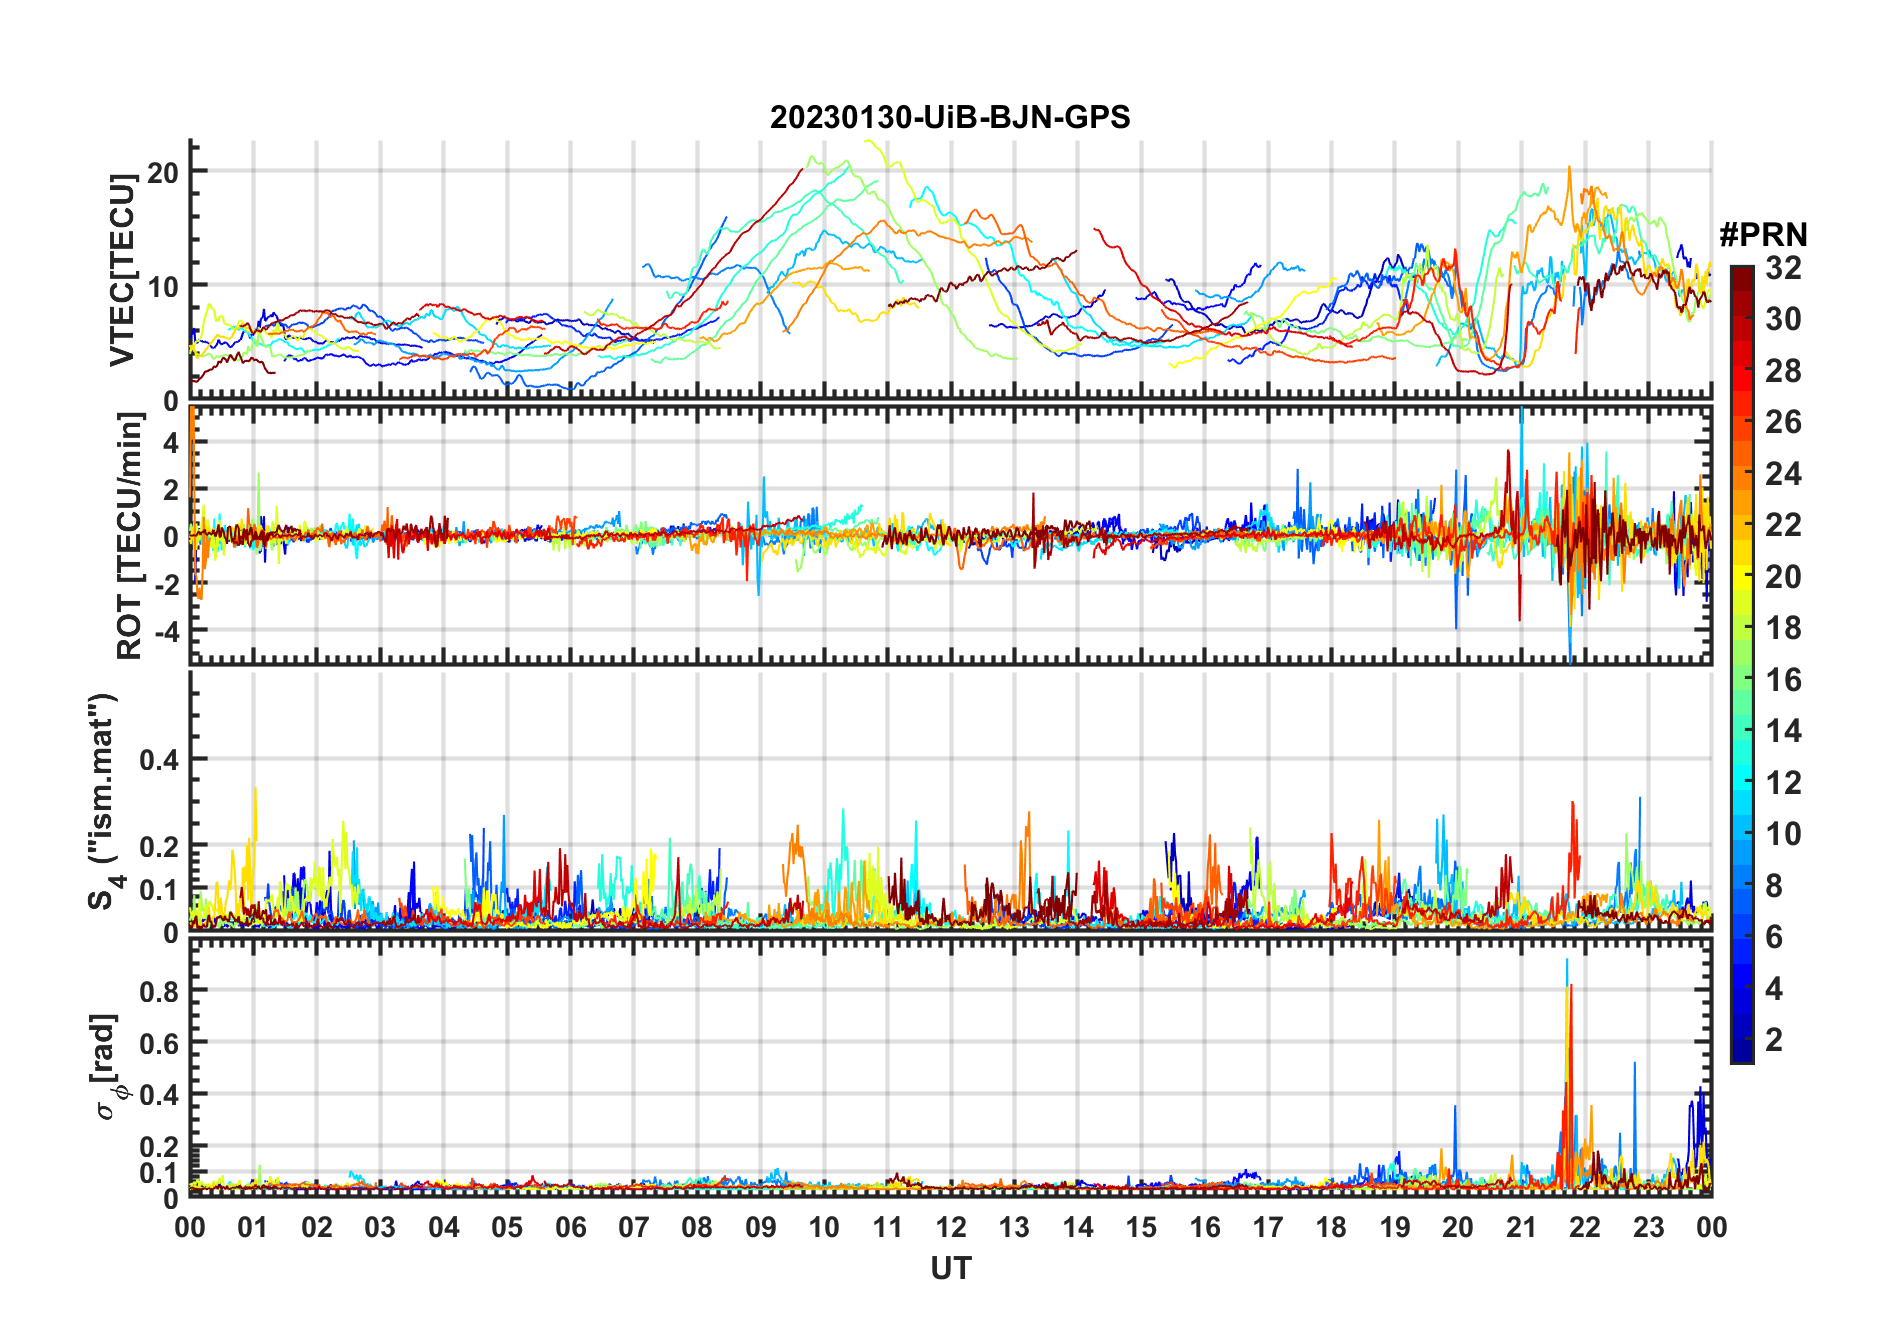Click the VTEC[TECU] axis label
The image size is (1902, 1330).
(x=122, y=270)
